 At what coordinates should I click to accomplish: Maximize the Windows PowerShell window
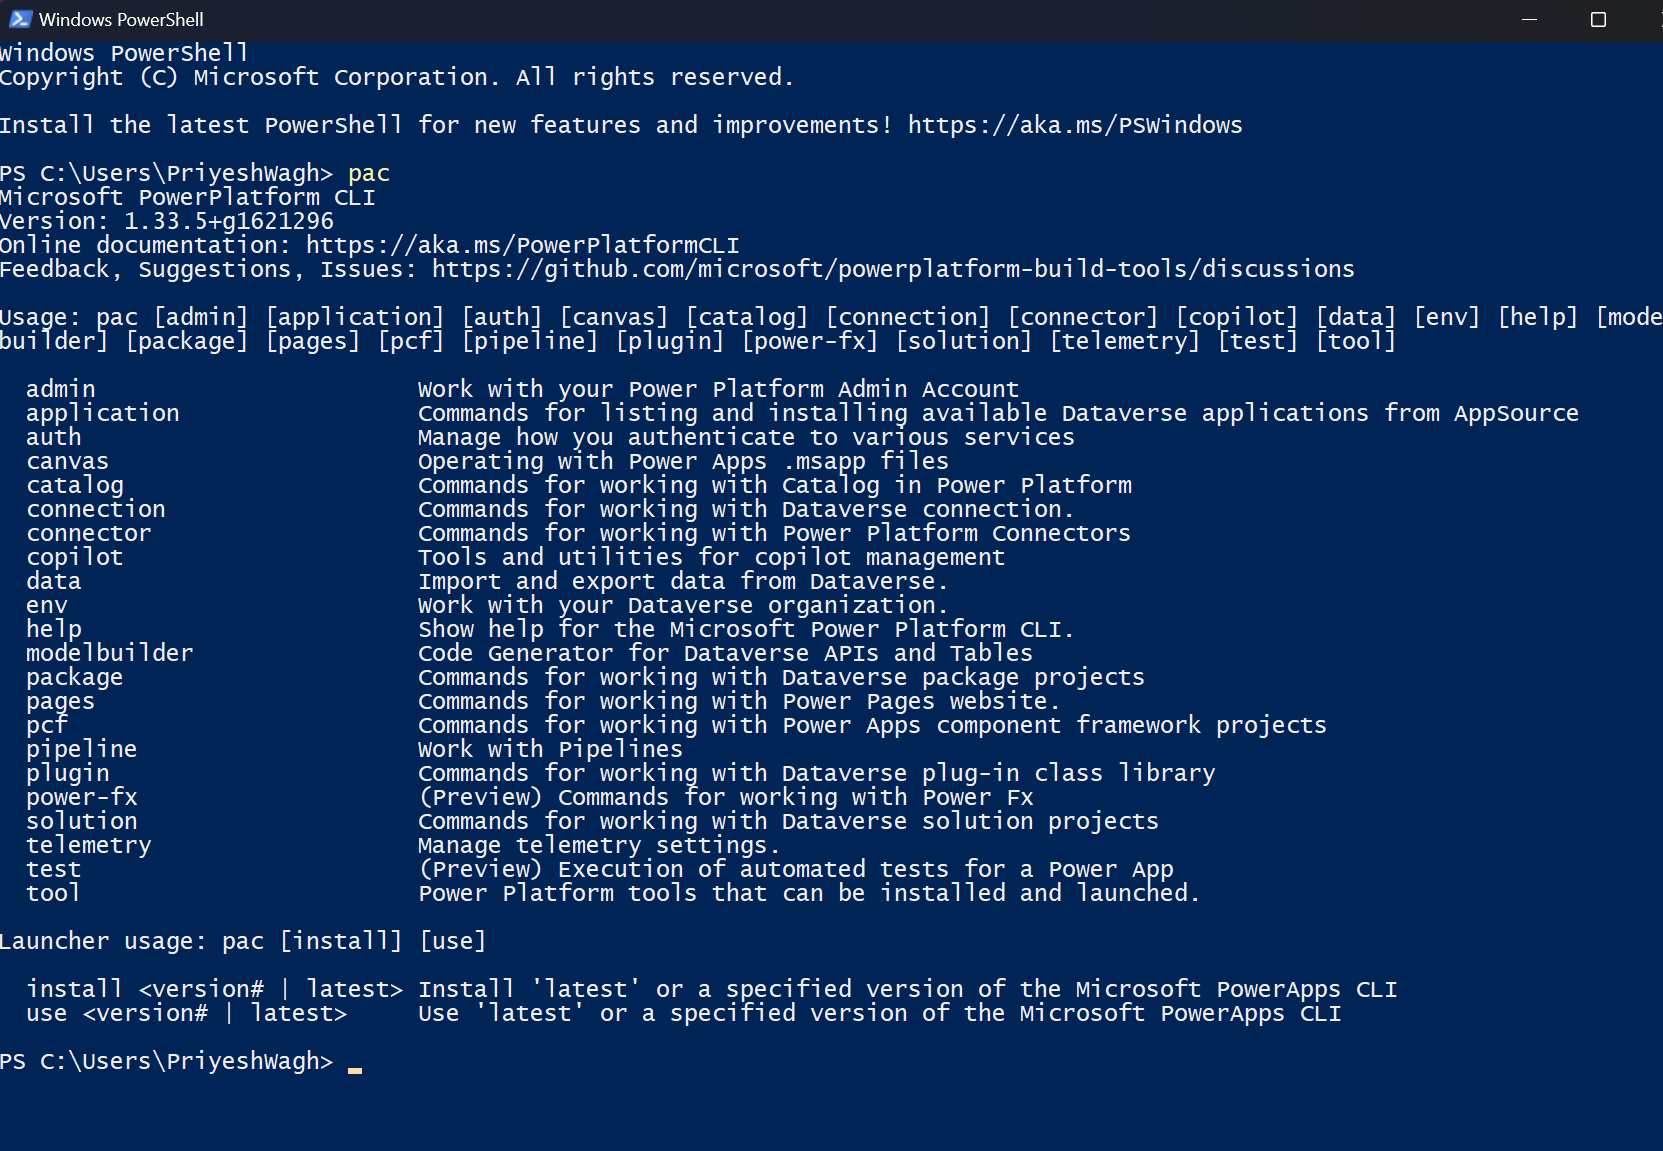tap(1598, 20)
